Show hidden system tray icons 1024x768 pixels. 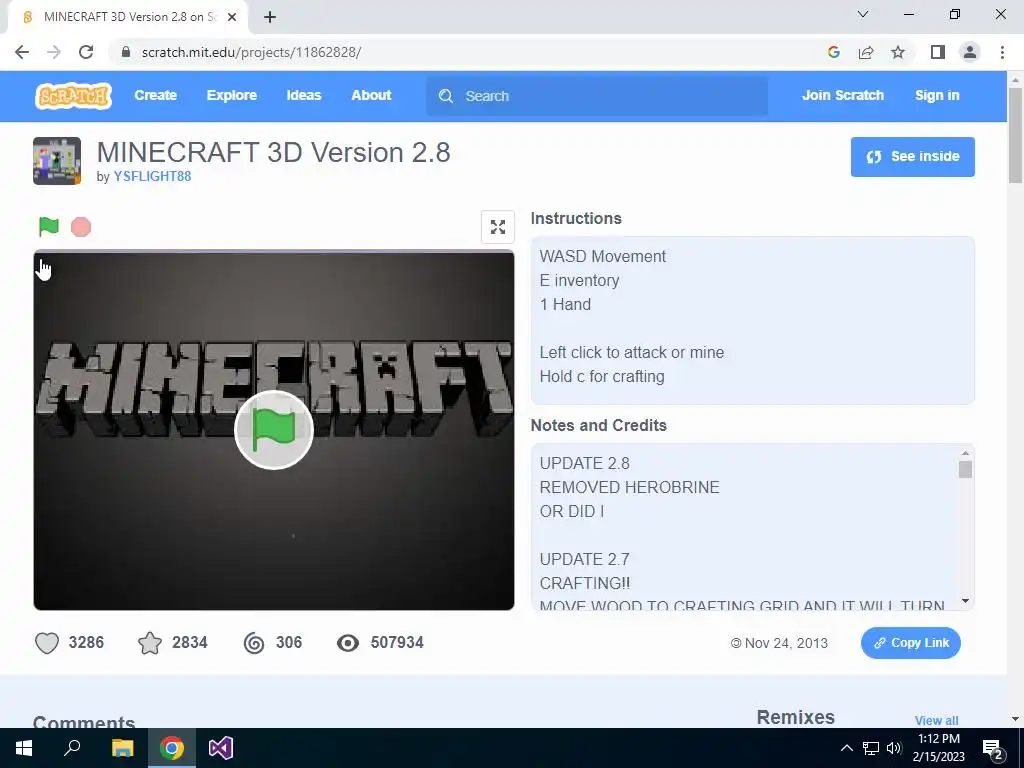pos(846,748)
